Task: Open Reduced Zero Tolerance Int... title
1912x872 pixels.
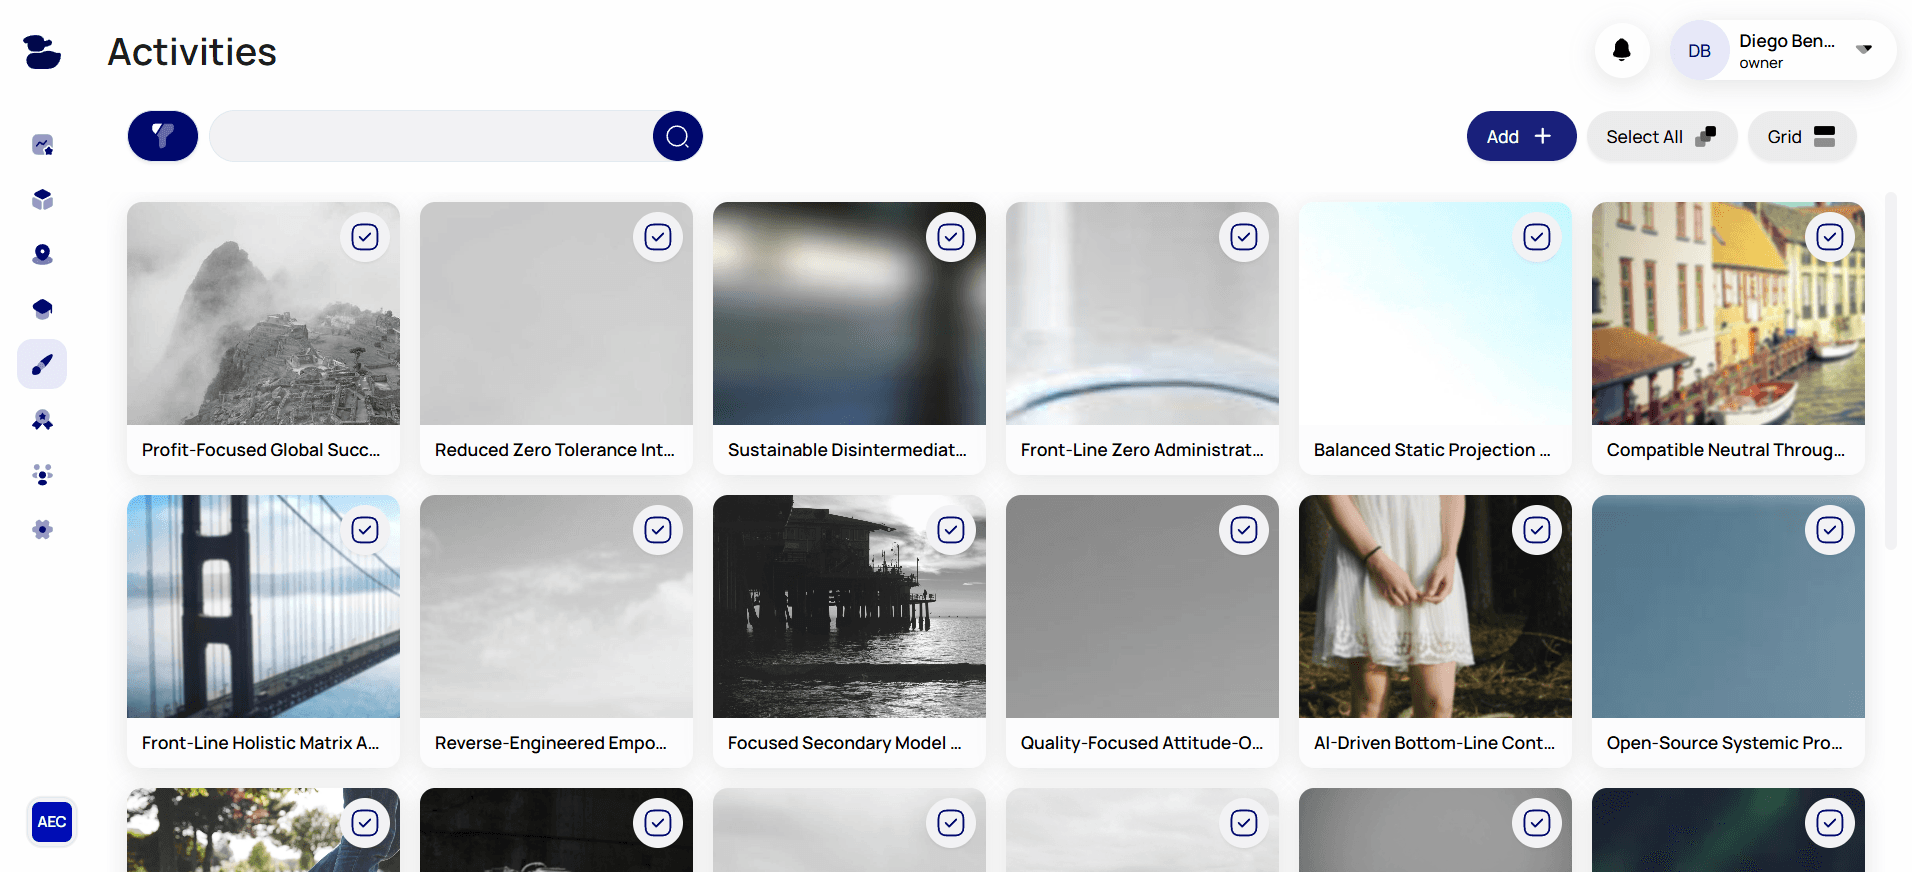Action: point(555,450)
